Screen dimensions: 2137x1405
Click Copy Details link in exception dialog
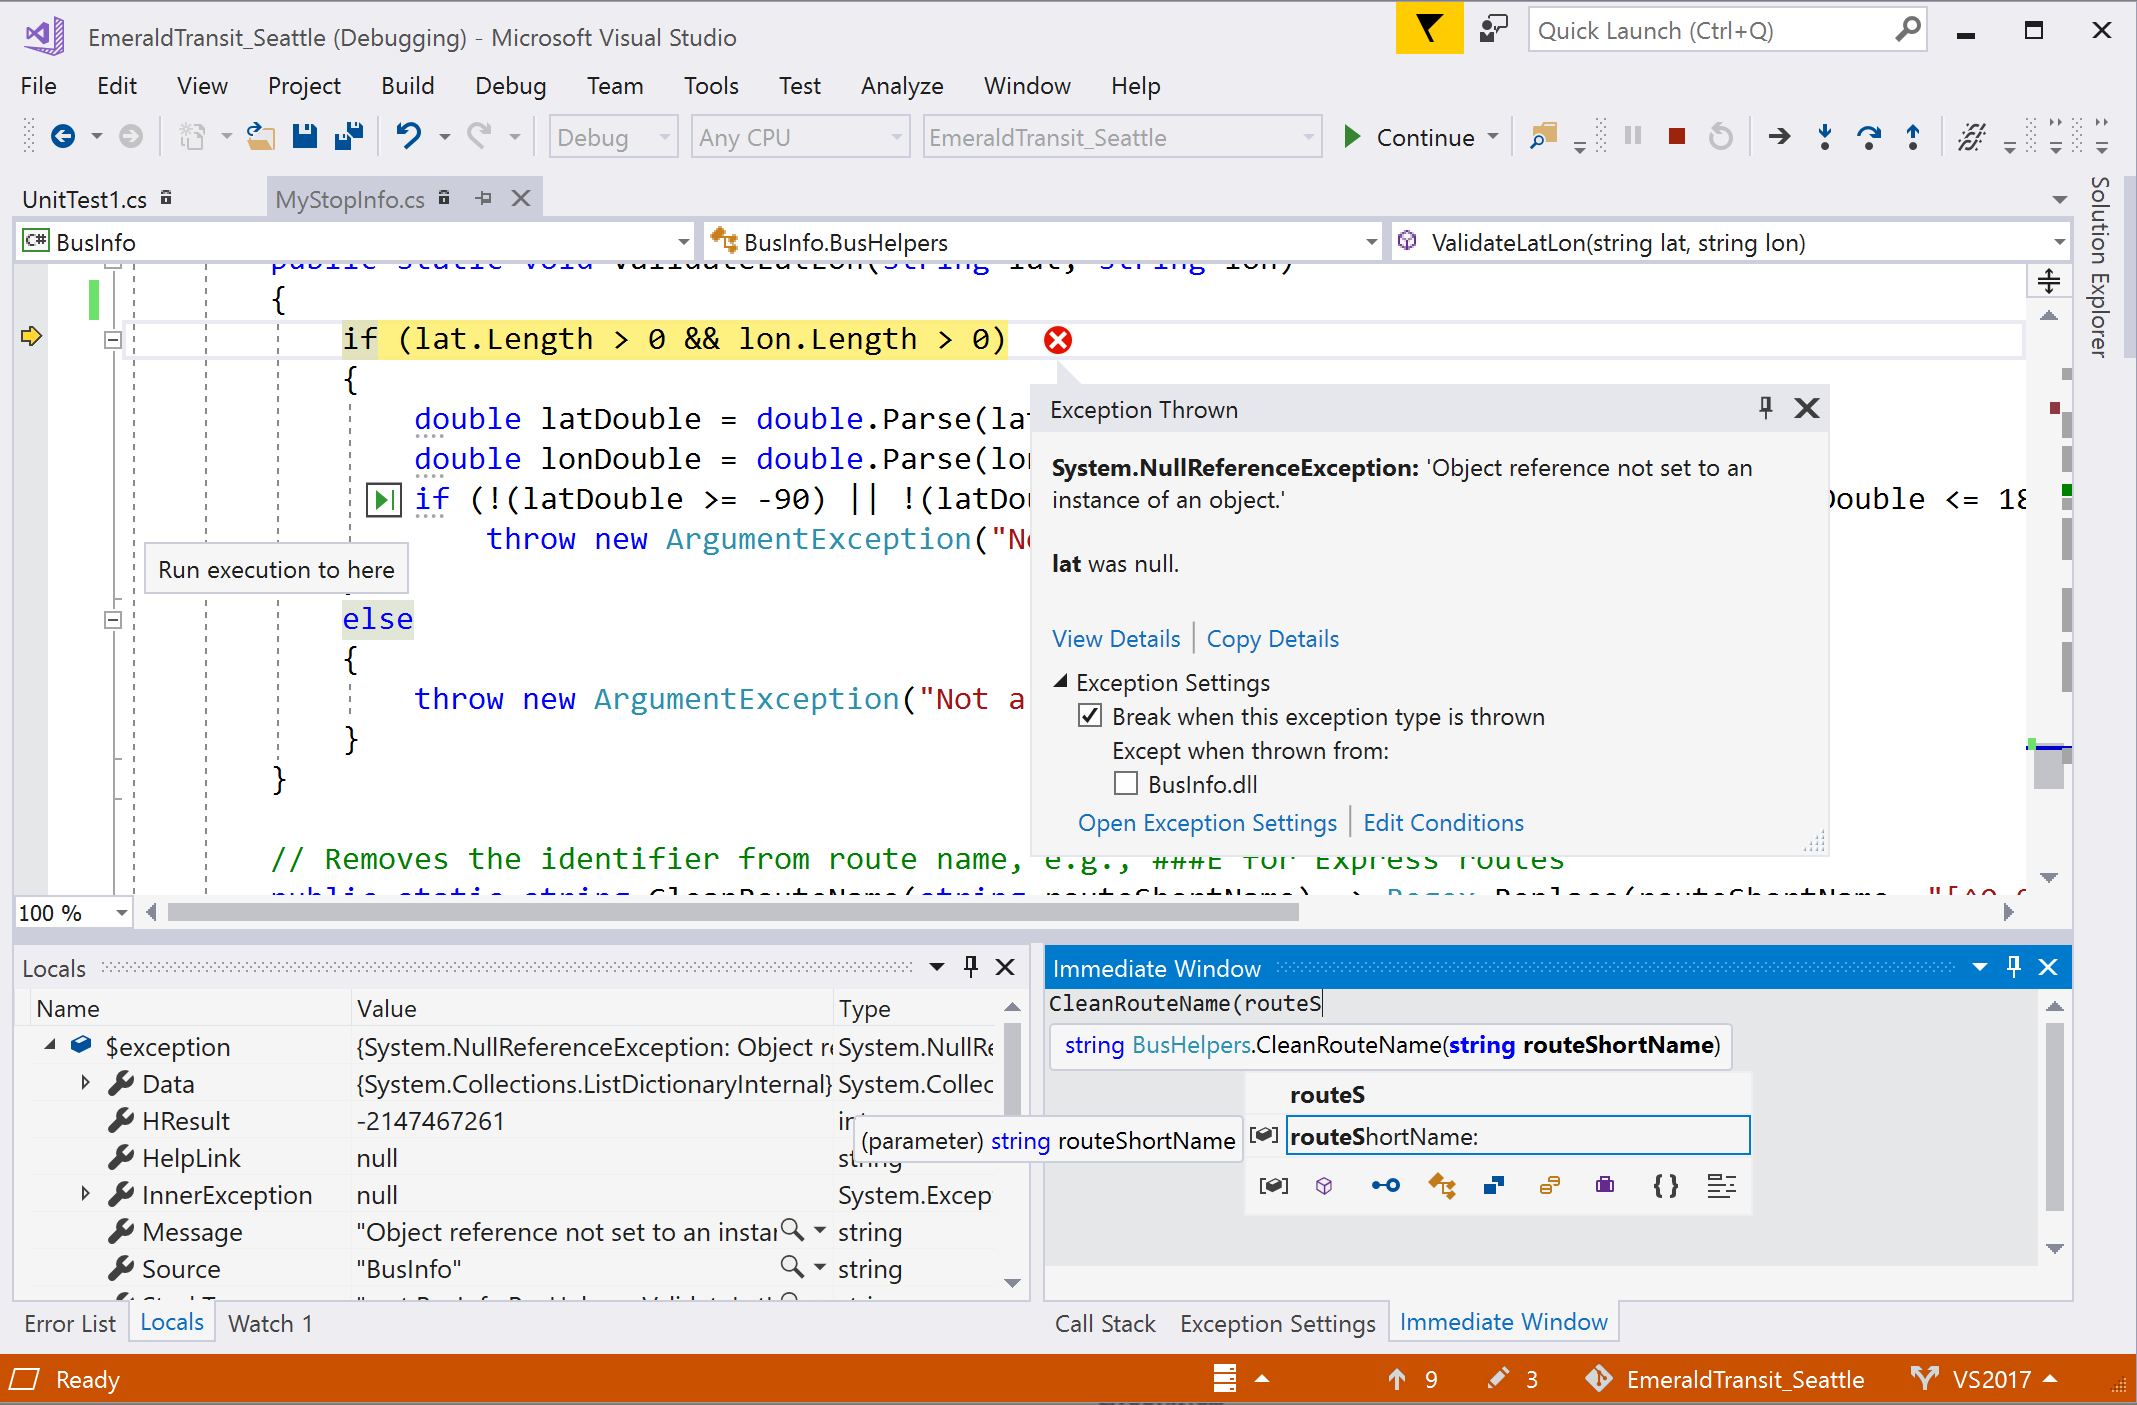[x=1273, y=637]
